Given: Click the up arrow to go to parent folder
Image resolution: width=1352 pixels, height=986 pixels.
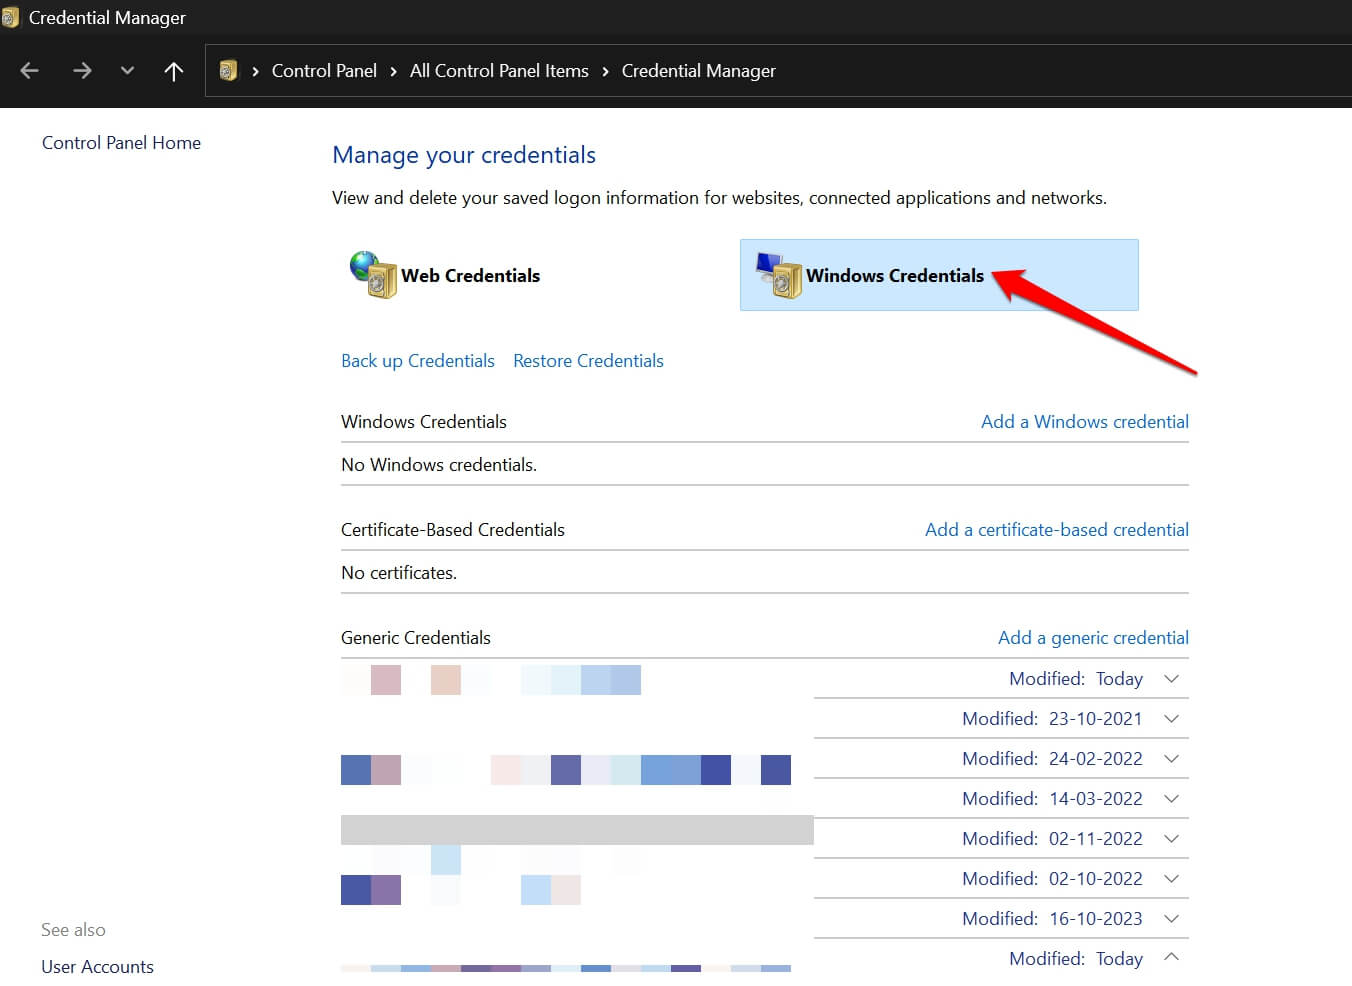Looking at the screenshot, I should point(173,71).
